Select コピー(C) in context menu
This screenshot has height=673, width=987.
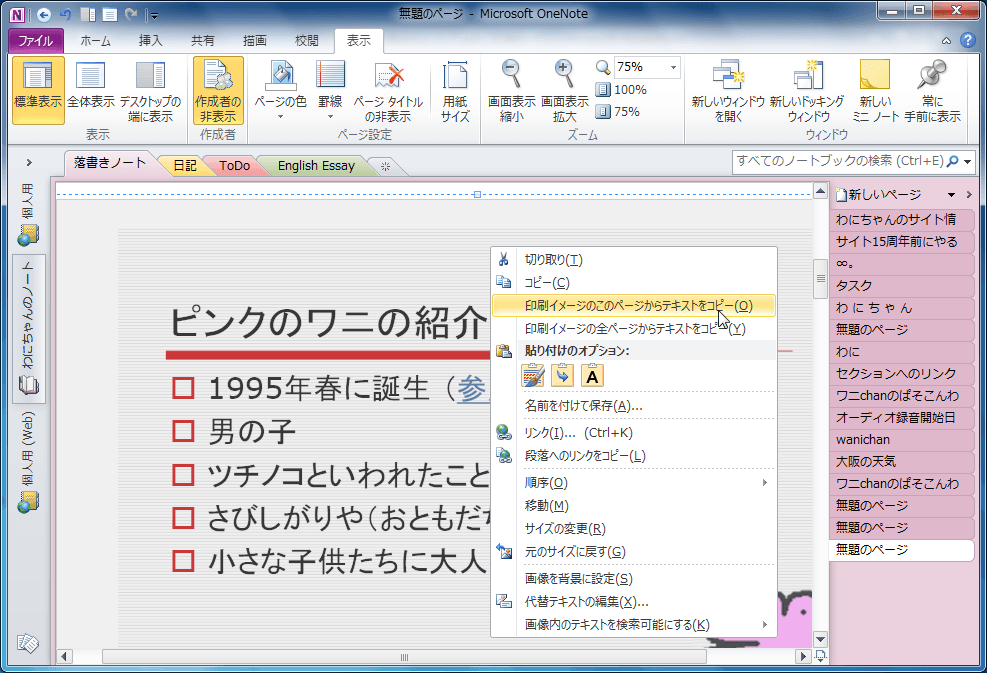[x=633, y=283]
